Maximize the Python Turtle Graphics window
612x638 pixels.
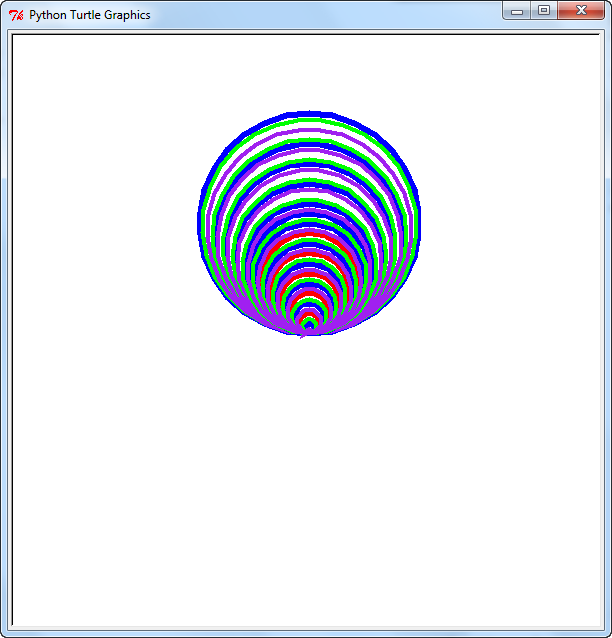click(544, 11)
